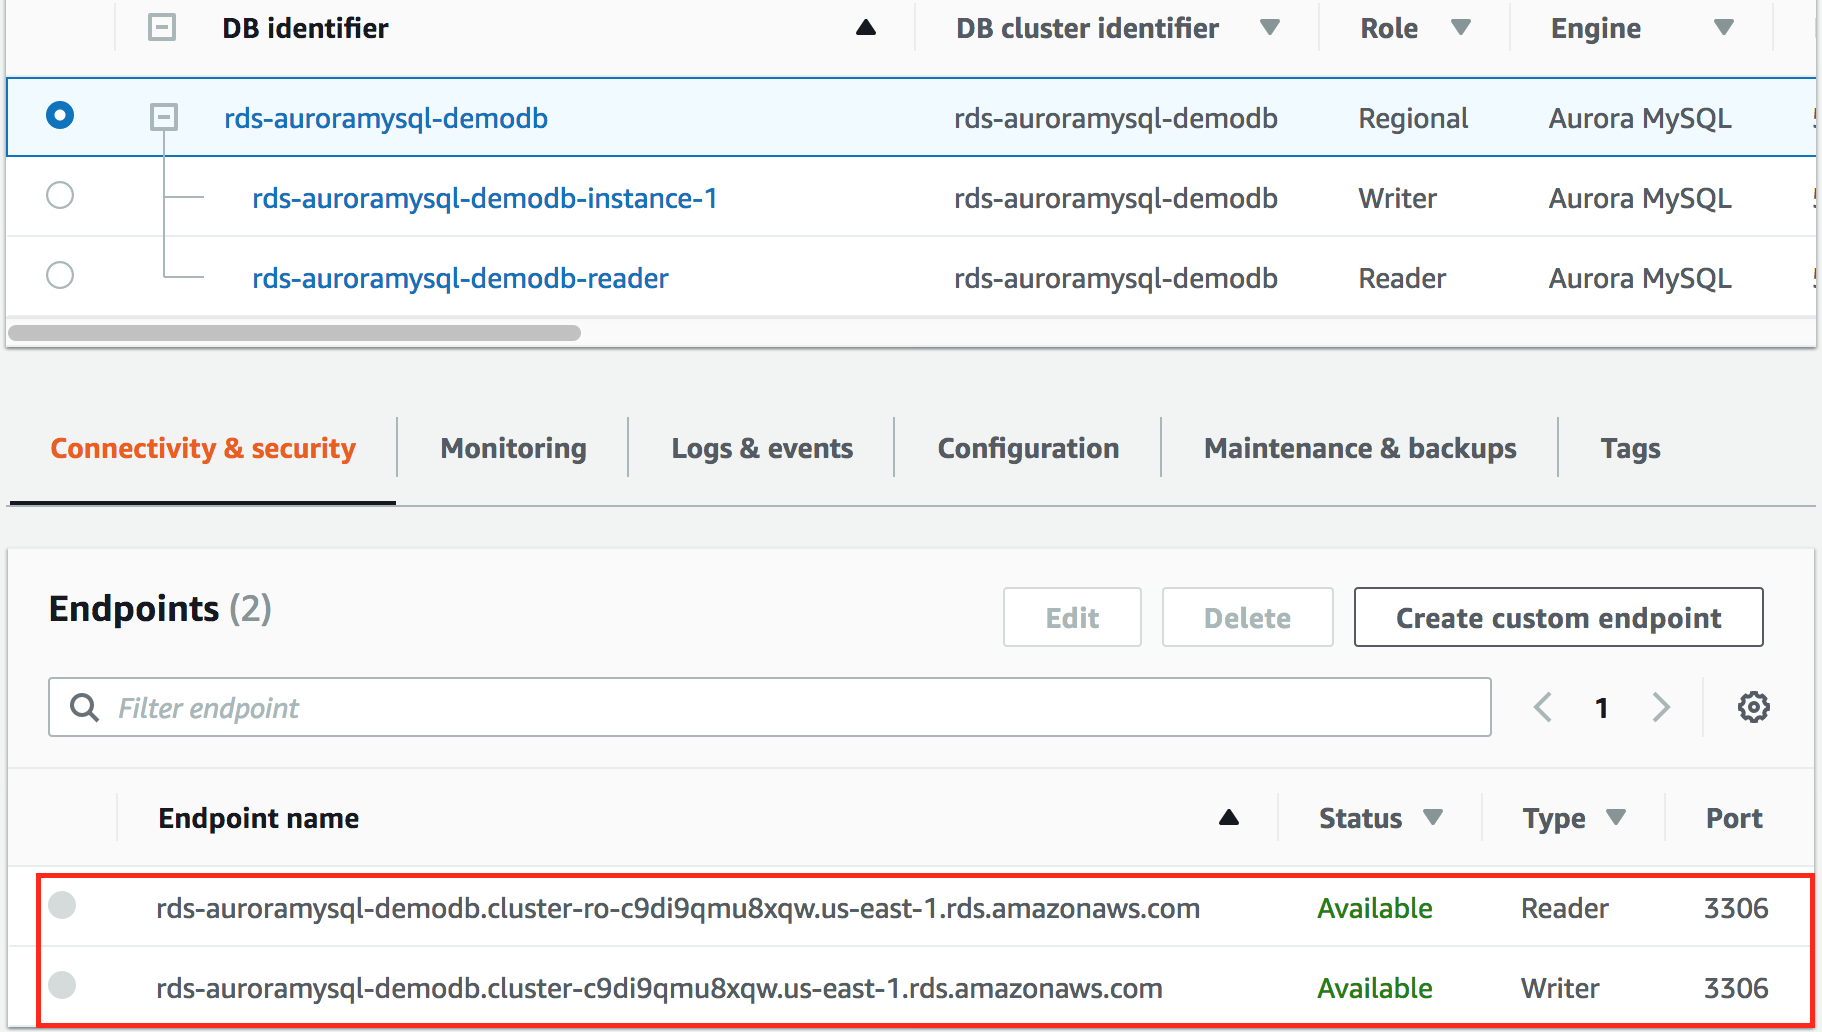The height and width of the screenshot is (1032, 1822).
Task: Click port 3306 of writer endpoint
Action: pyautogui.click(x=1736, y=988)
